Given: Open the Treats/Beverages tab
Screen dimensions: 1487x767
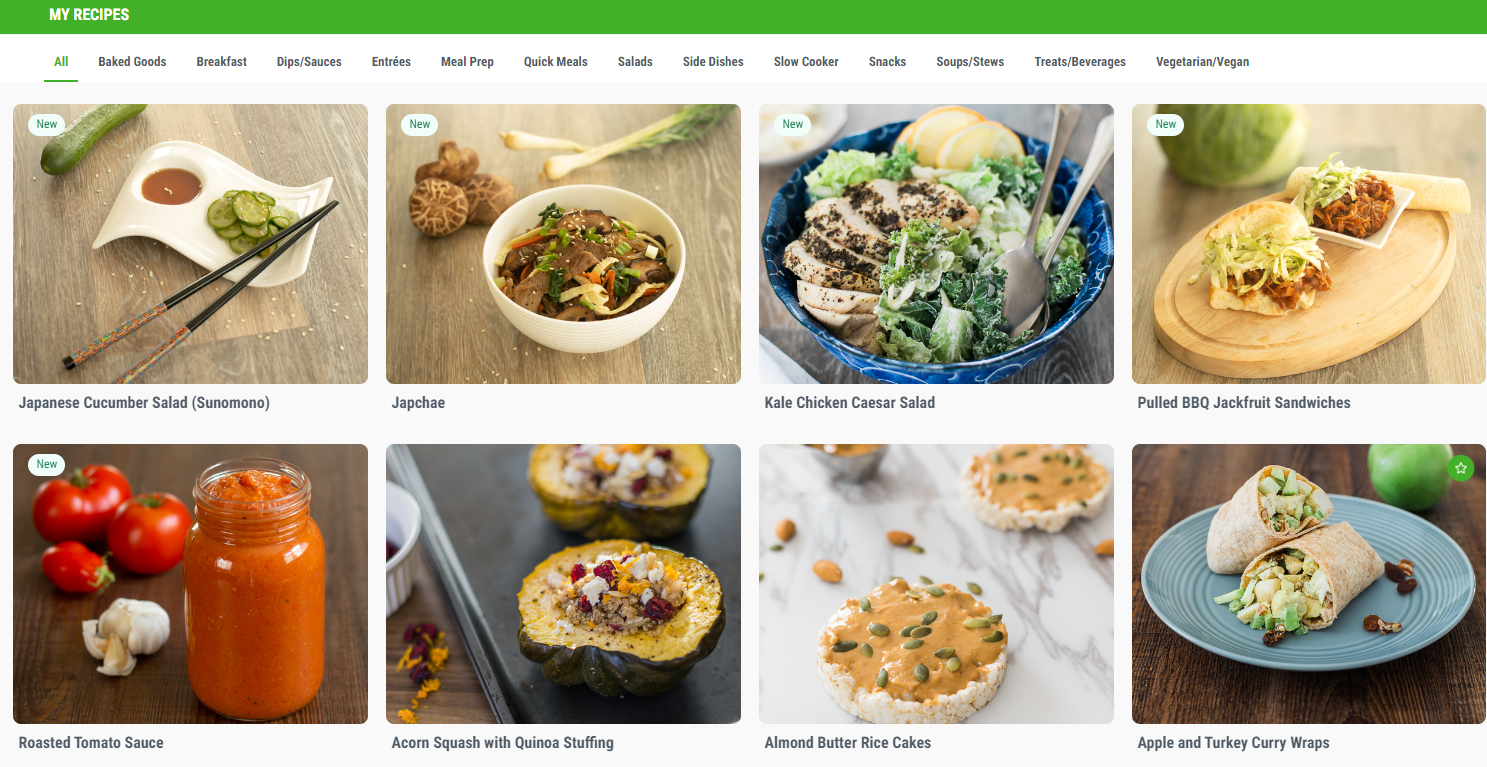Looking at the screenshot, I should (1080, 62).
